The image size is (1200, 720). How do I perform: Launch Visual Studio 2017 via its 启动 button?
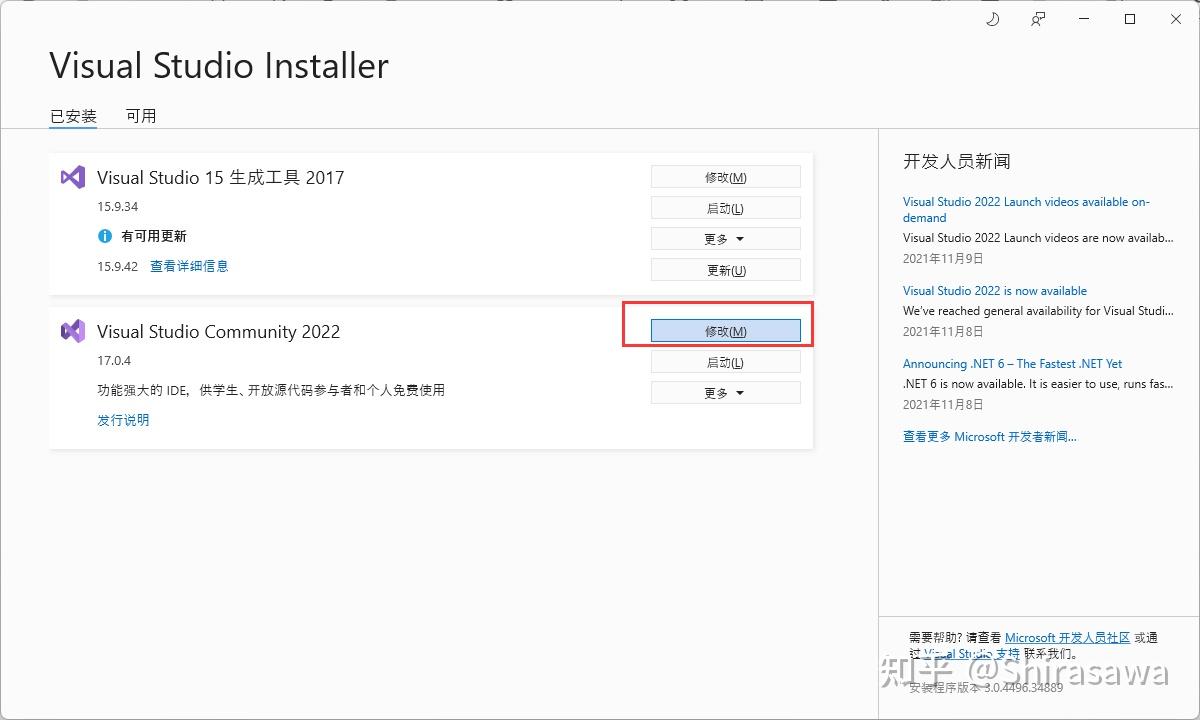point(725,207)
